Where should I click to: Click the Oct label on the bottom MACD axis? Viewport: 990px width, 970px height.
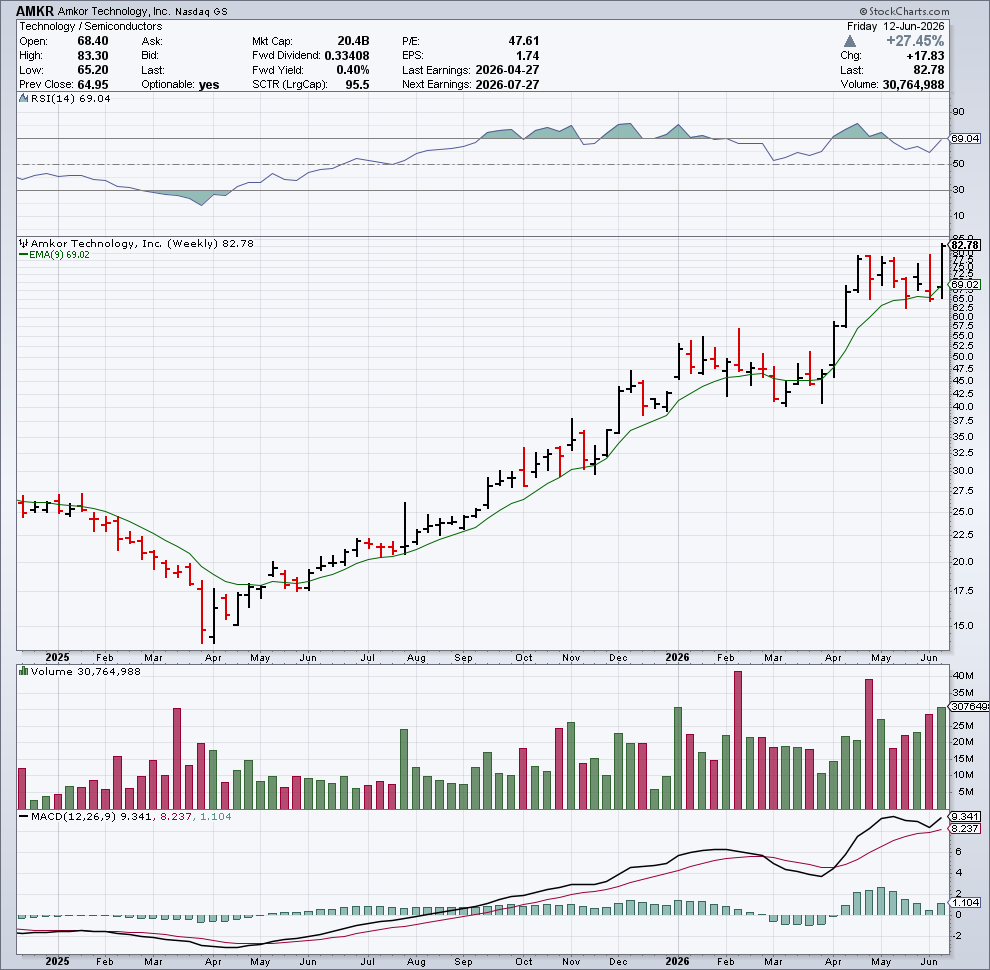click(523, 961)
